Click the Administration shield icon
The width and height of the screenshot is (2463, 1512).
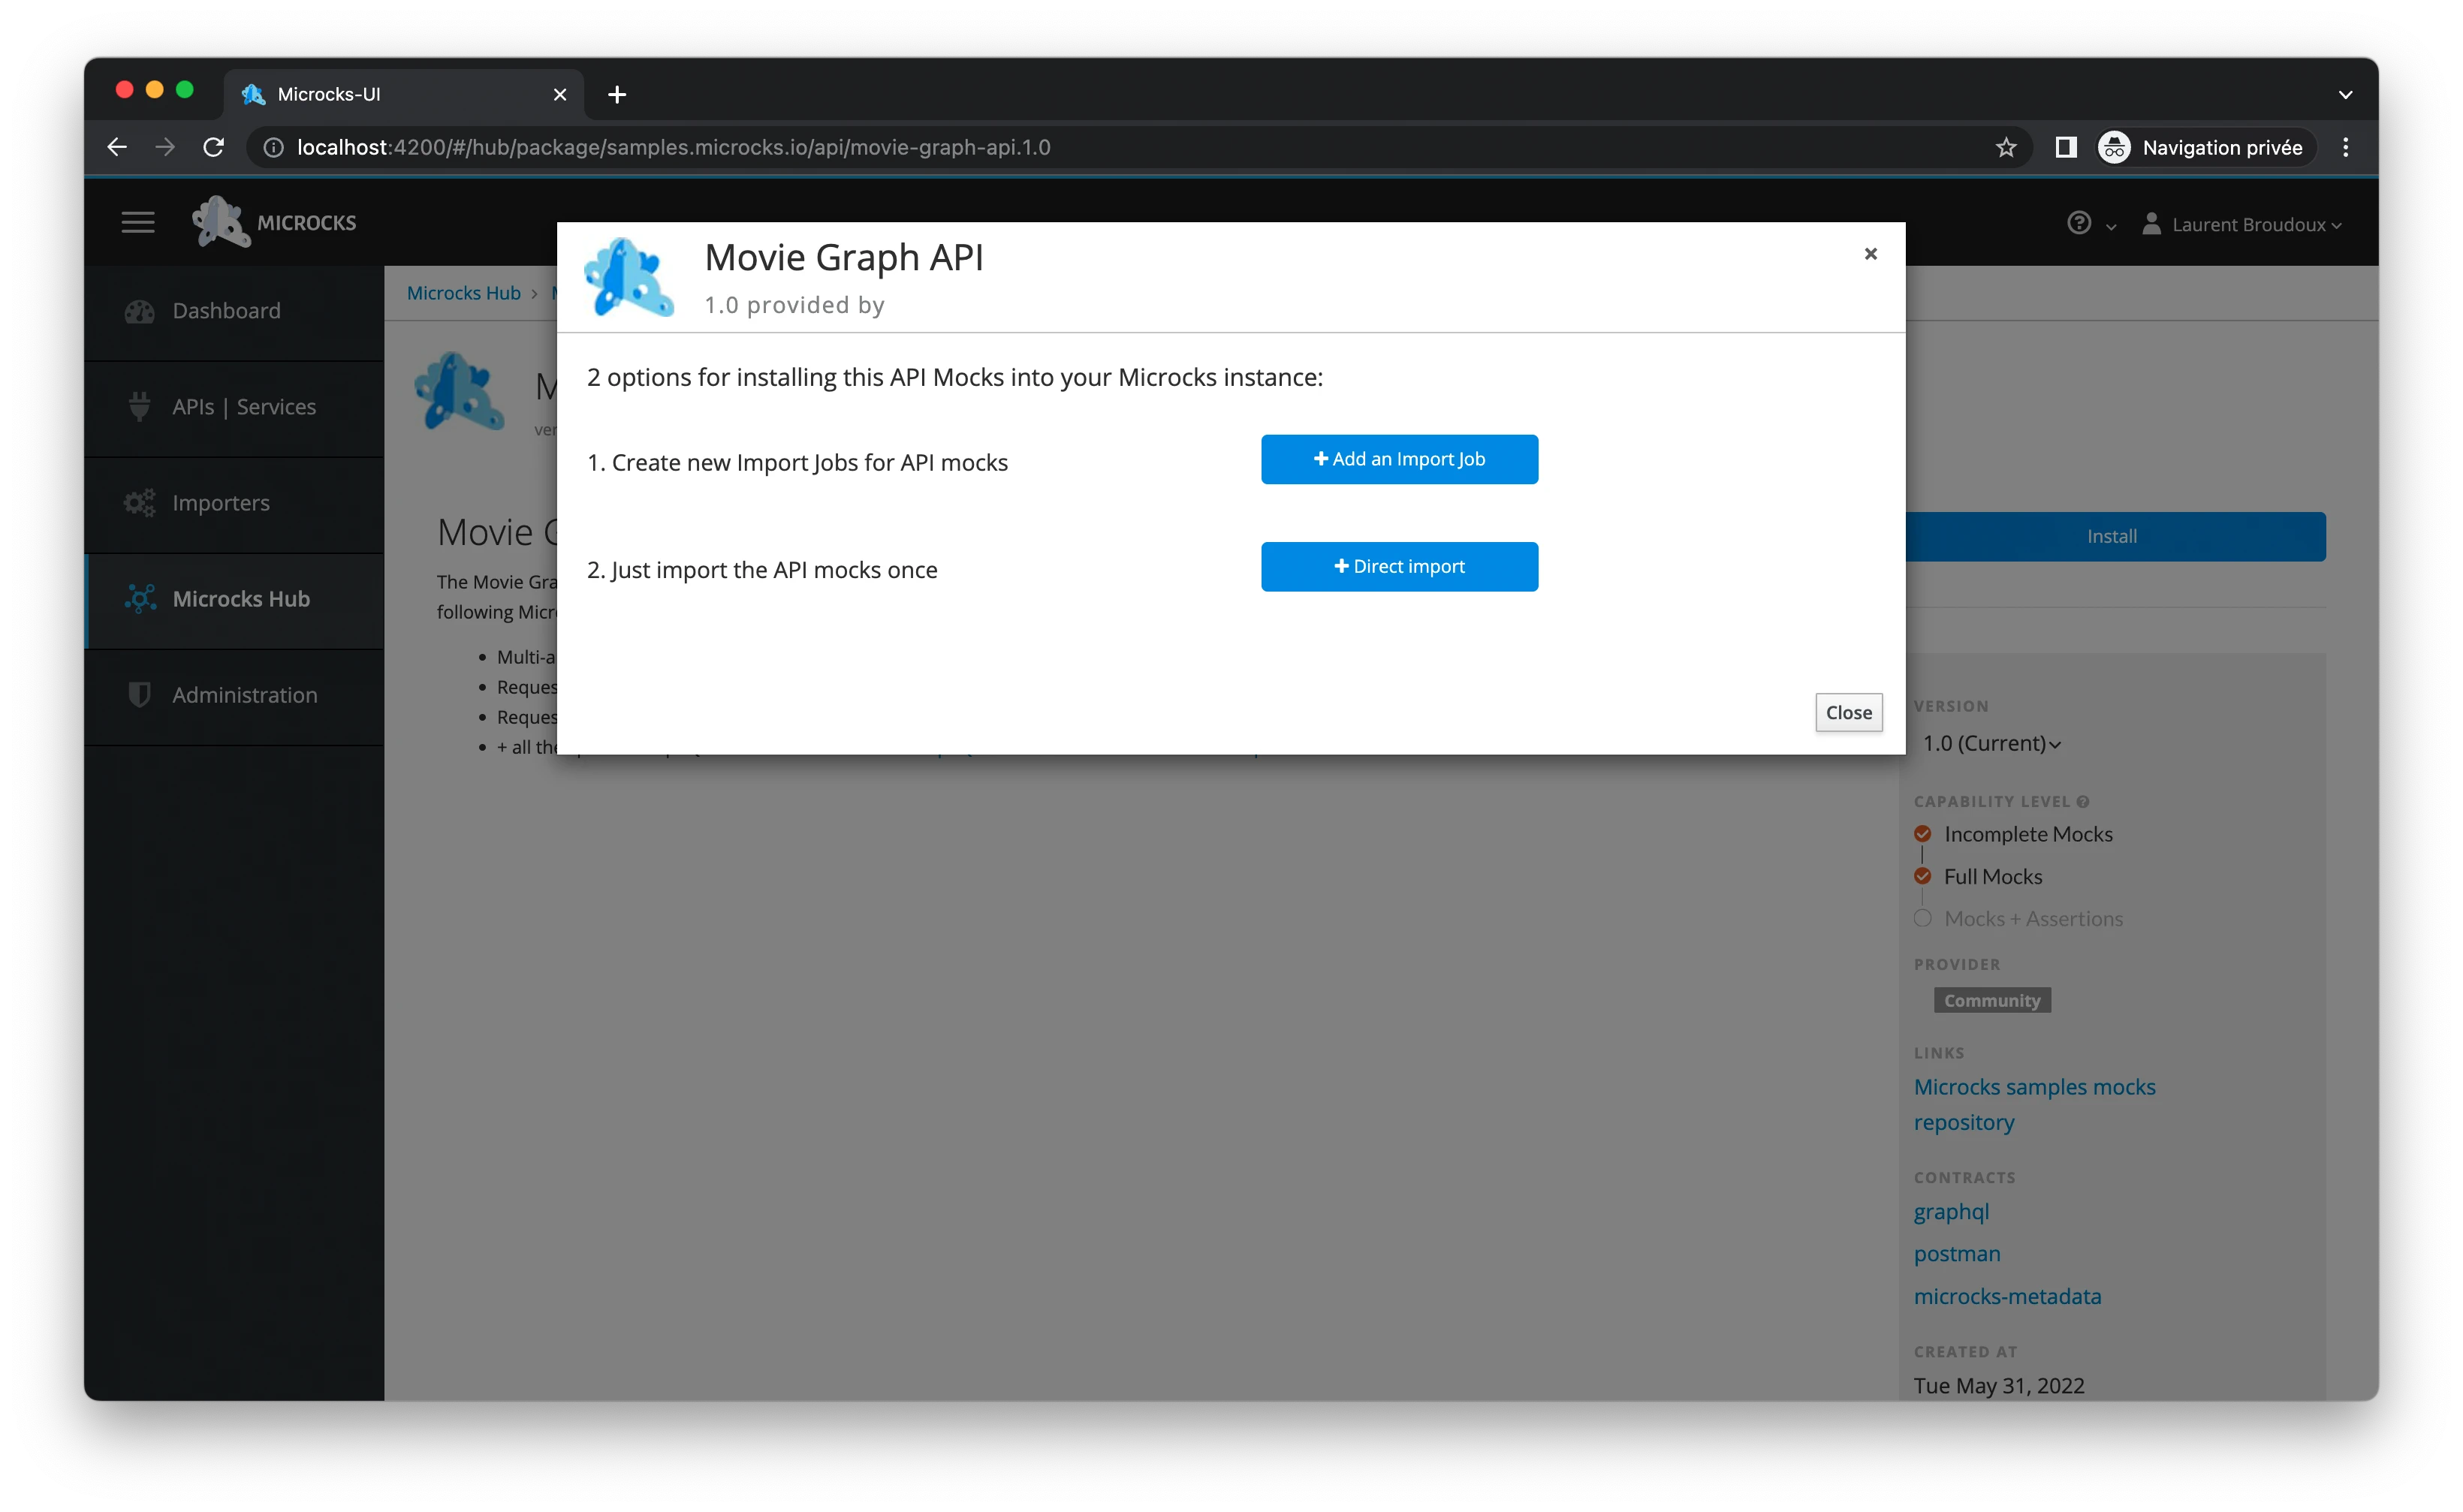[140, 695]
